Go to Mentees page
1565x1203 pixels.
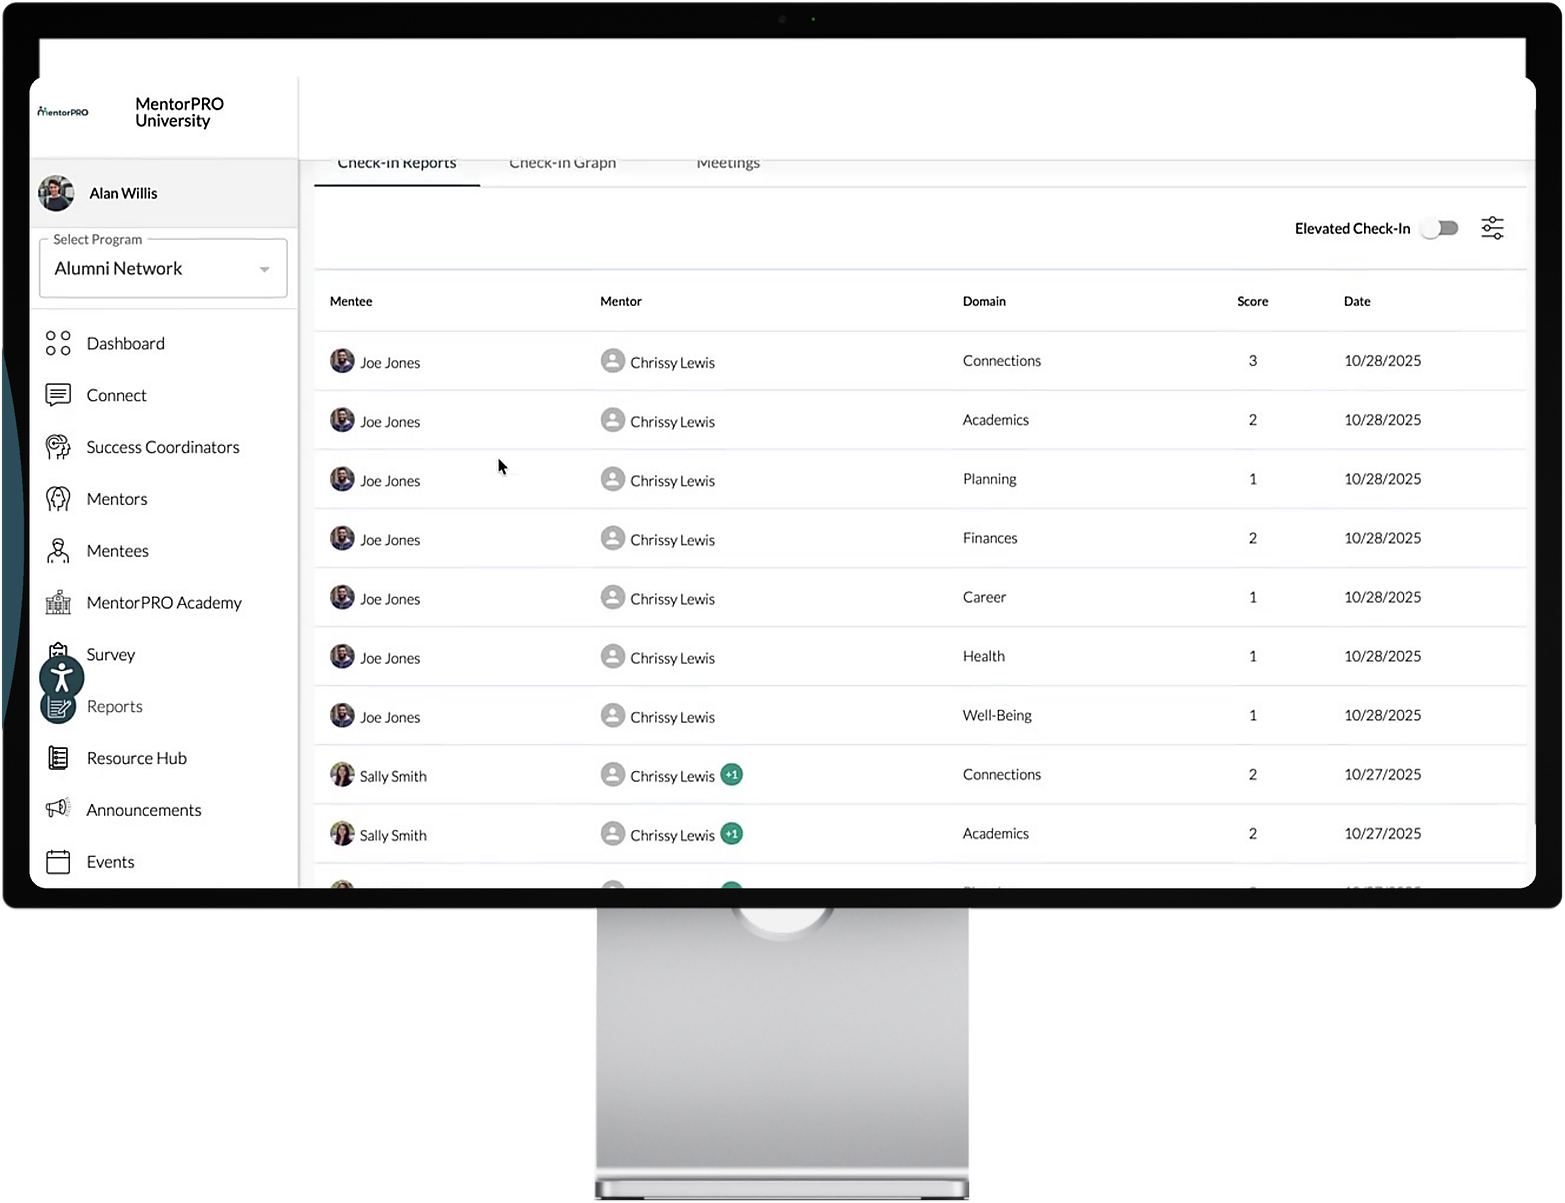118,551
